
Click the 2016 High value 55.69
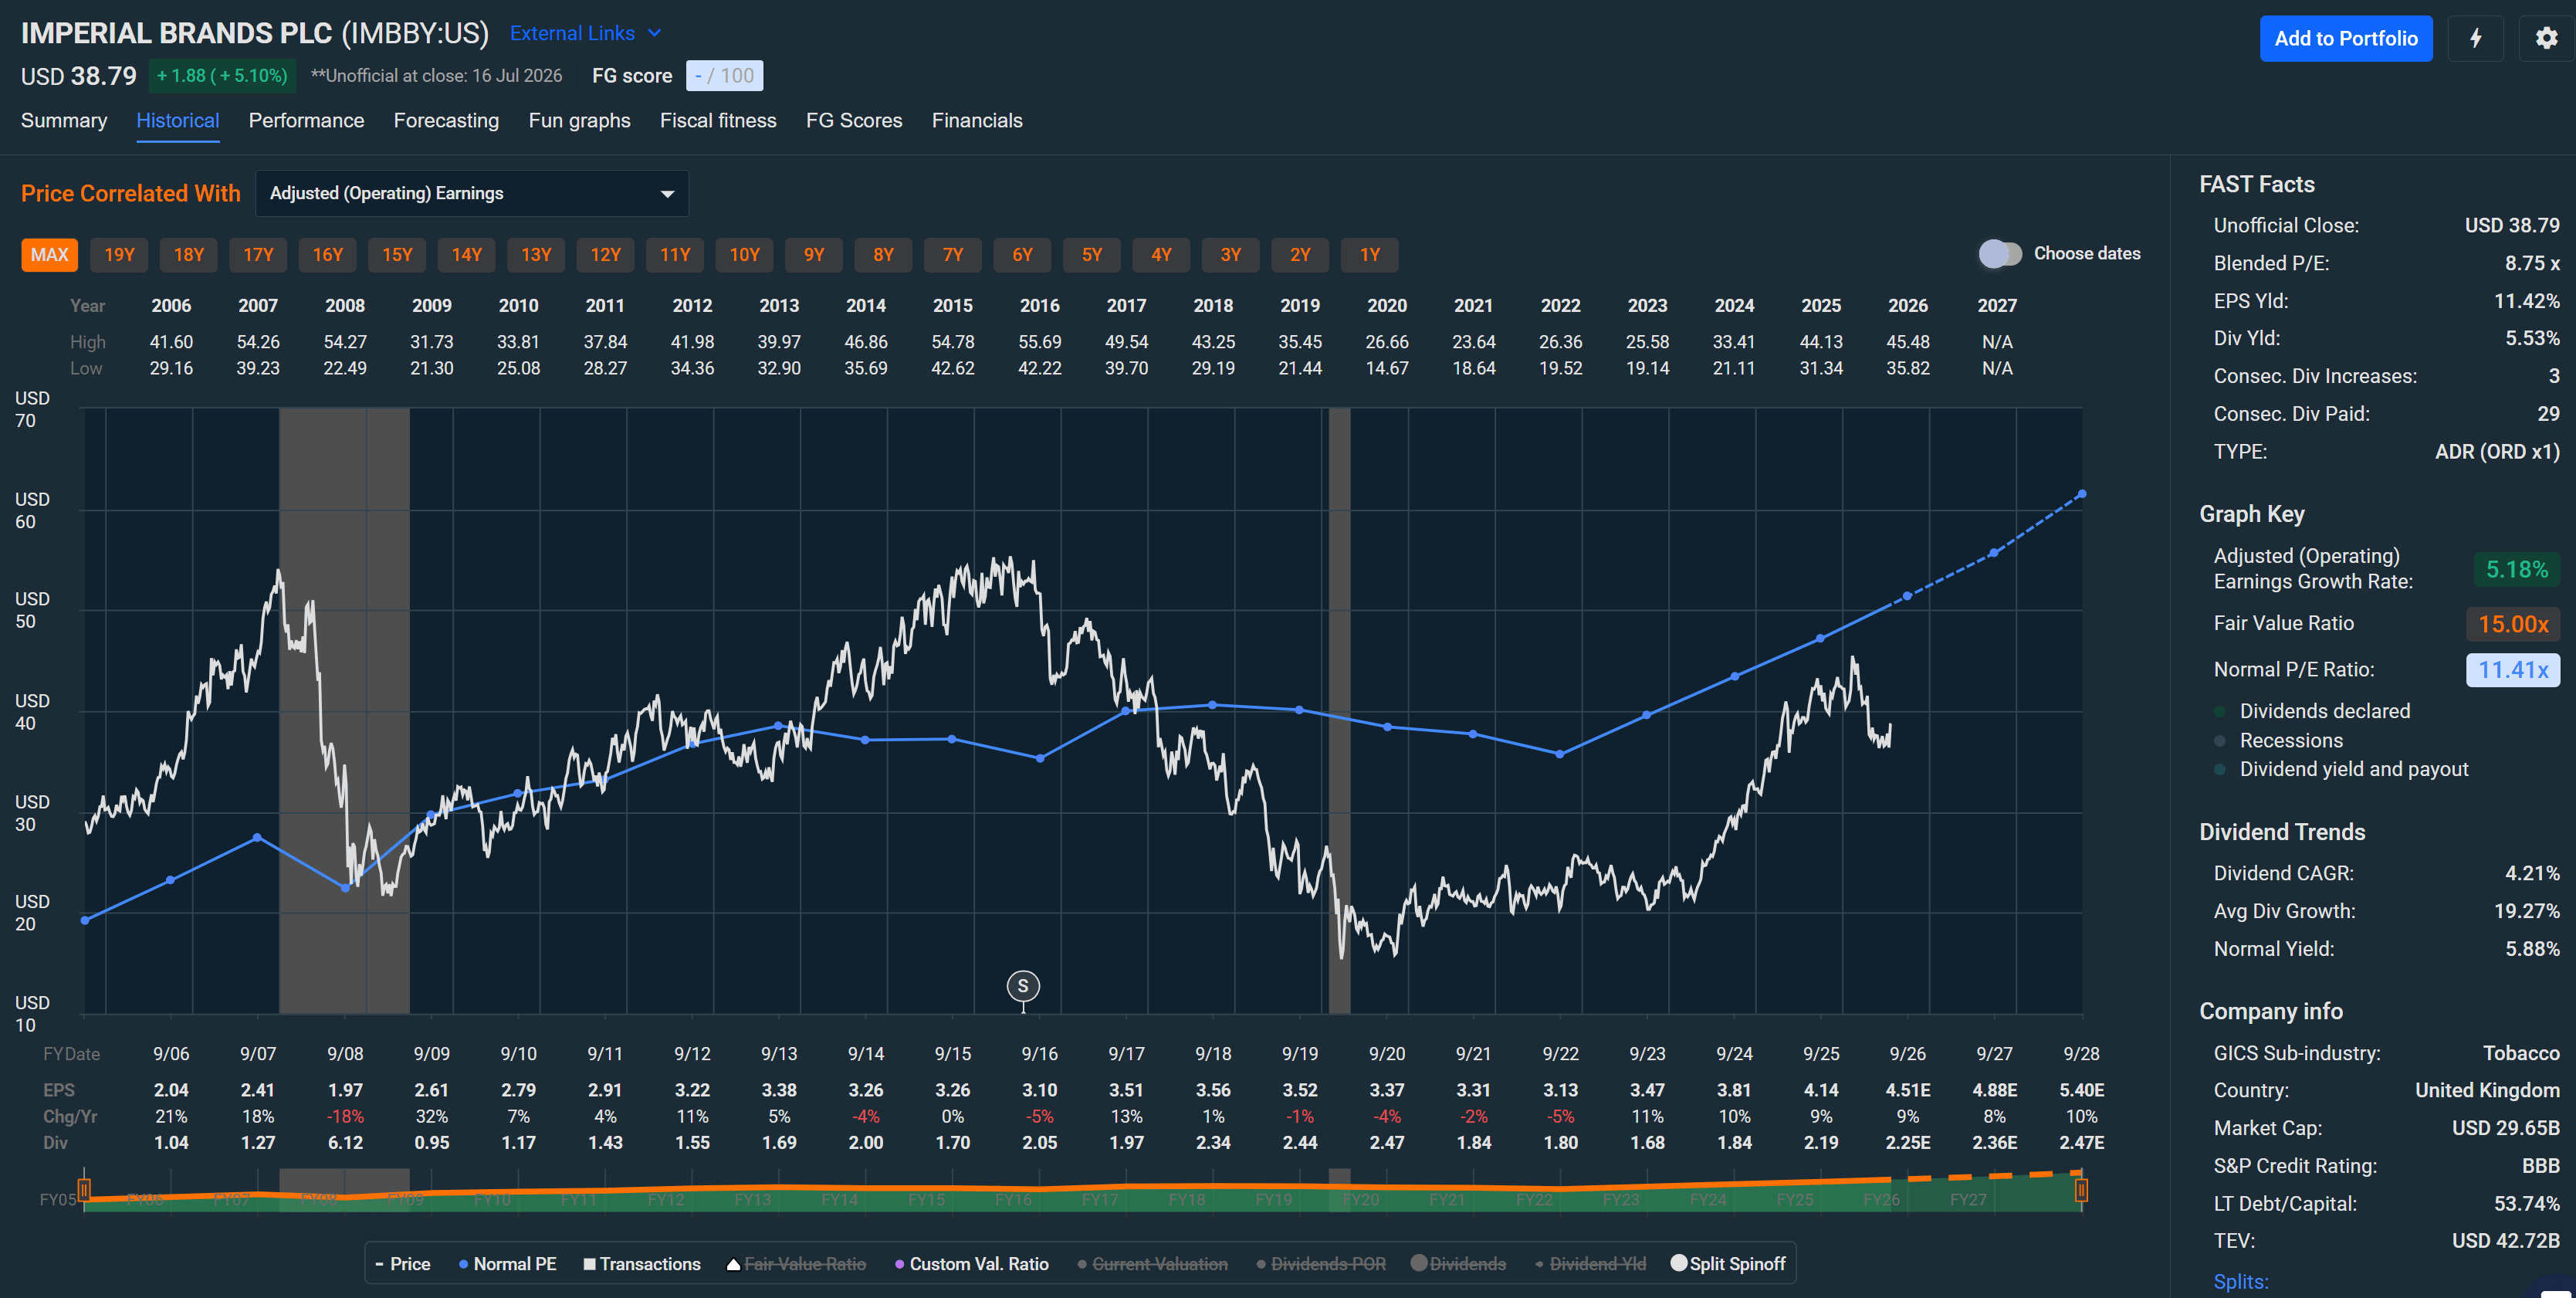tap(1039, 342)
